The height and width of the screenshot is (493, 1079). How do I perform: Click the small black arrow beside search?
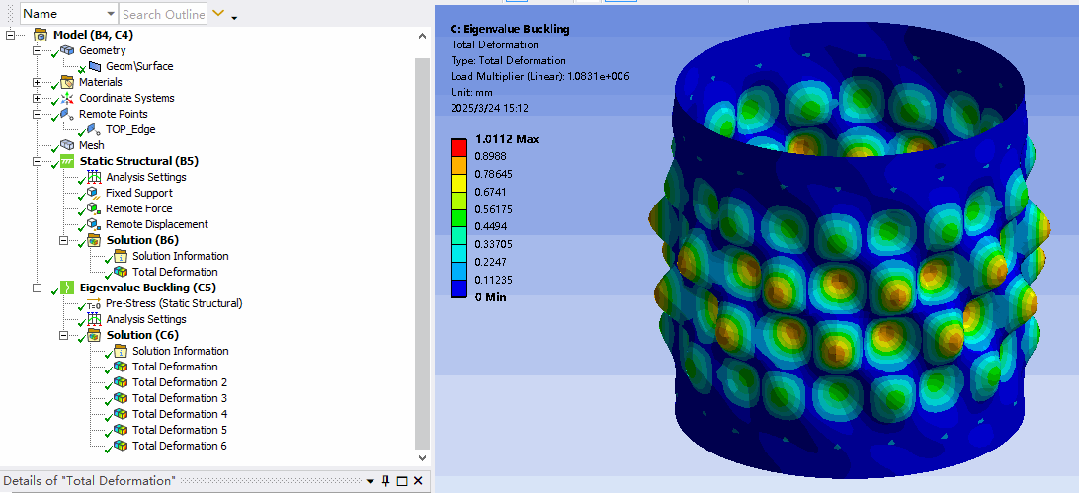click(x=234, y=17)
